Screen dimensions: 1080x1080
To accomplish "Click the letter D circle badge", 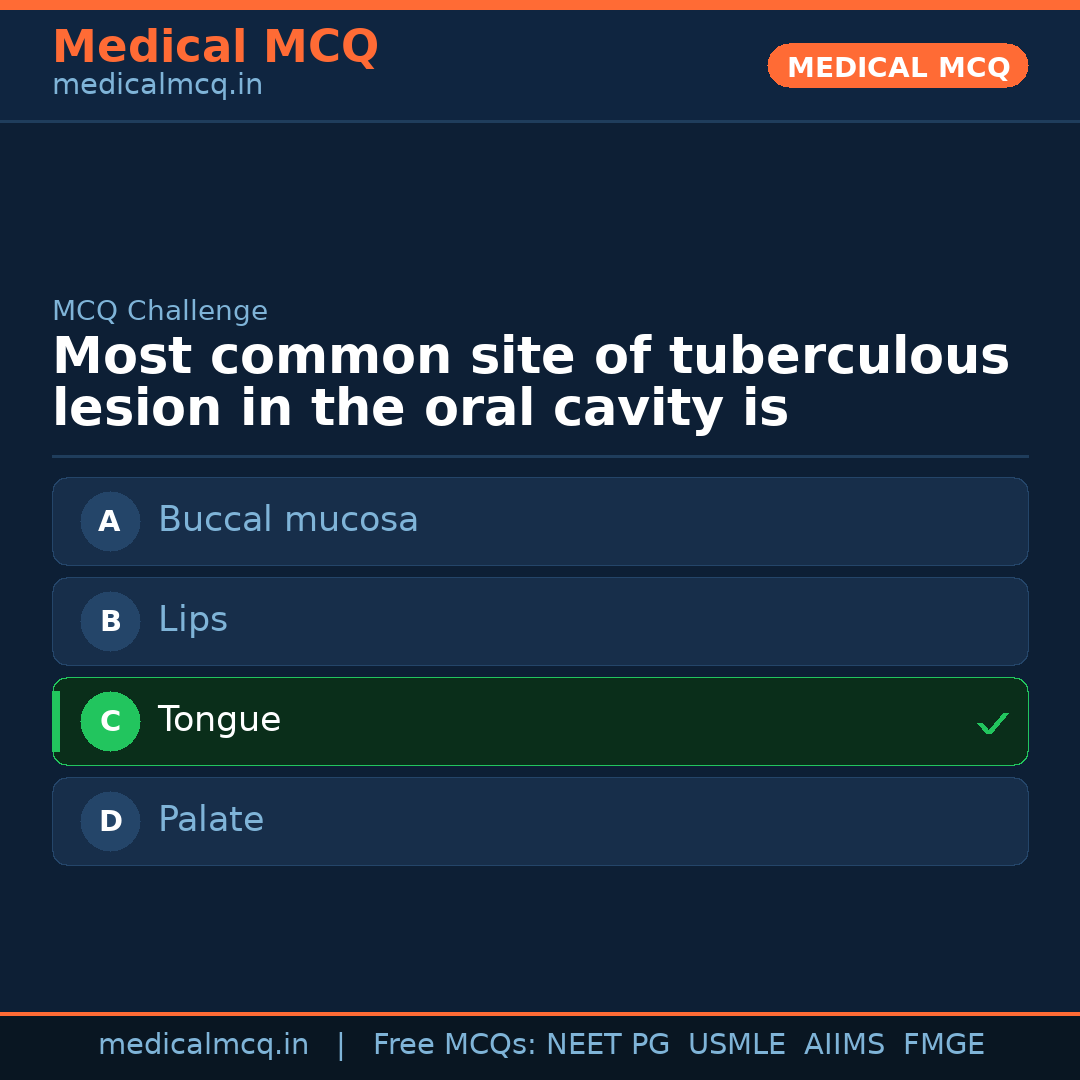I will pos(110,821).
